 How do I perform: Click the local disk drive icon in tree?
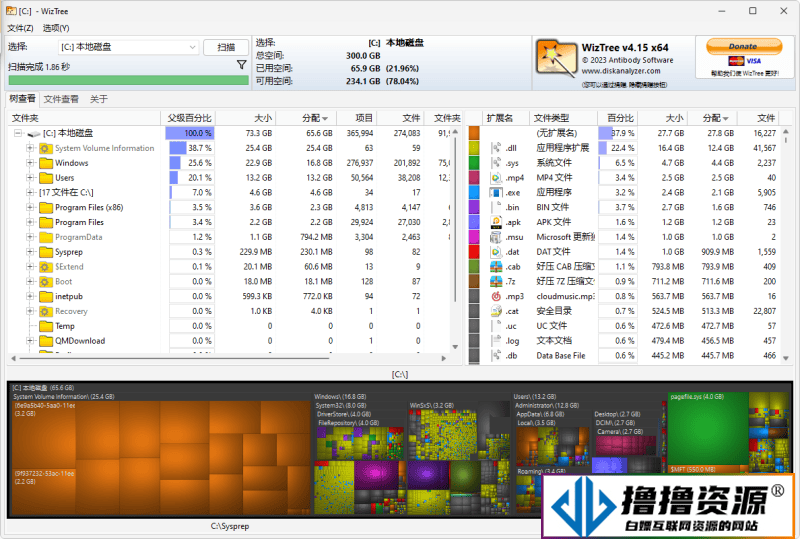click(x=34, y=133)
